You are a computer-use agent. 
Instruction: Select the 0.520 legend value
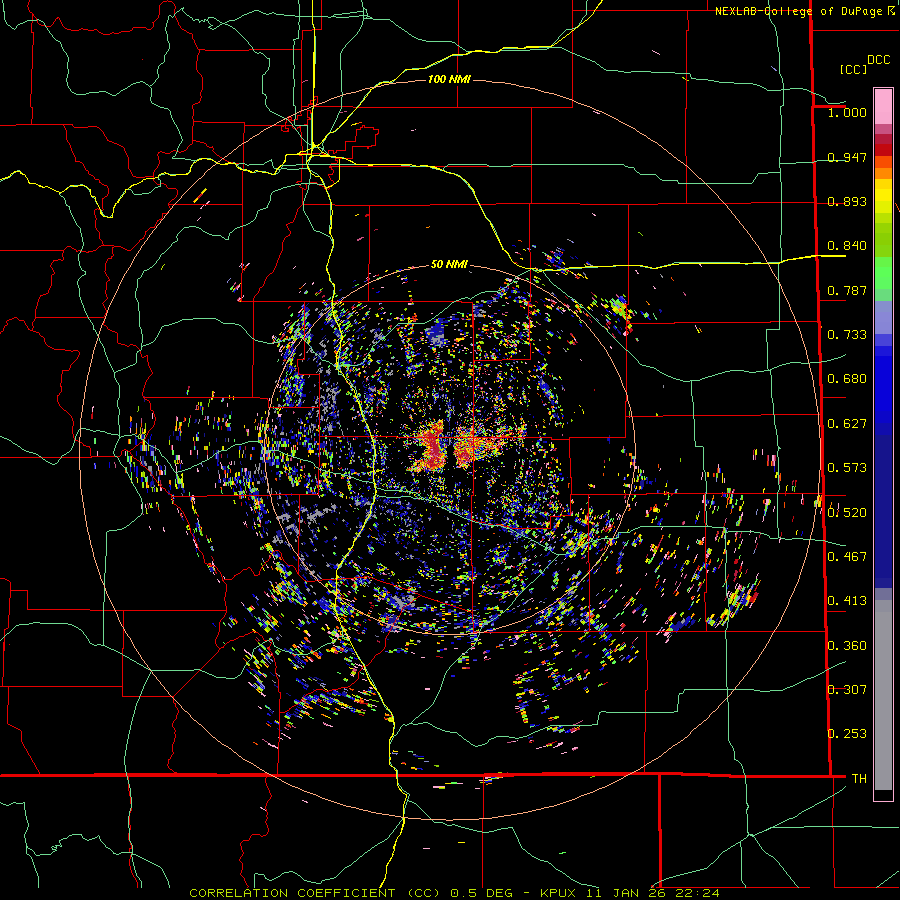click(847, 512)
